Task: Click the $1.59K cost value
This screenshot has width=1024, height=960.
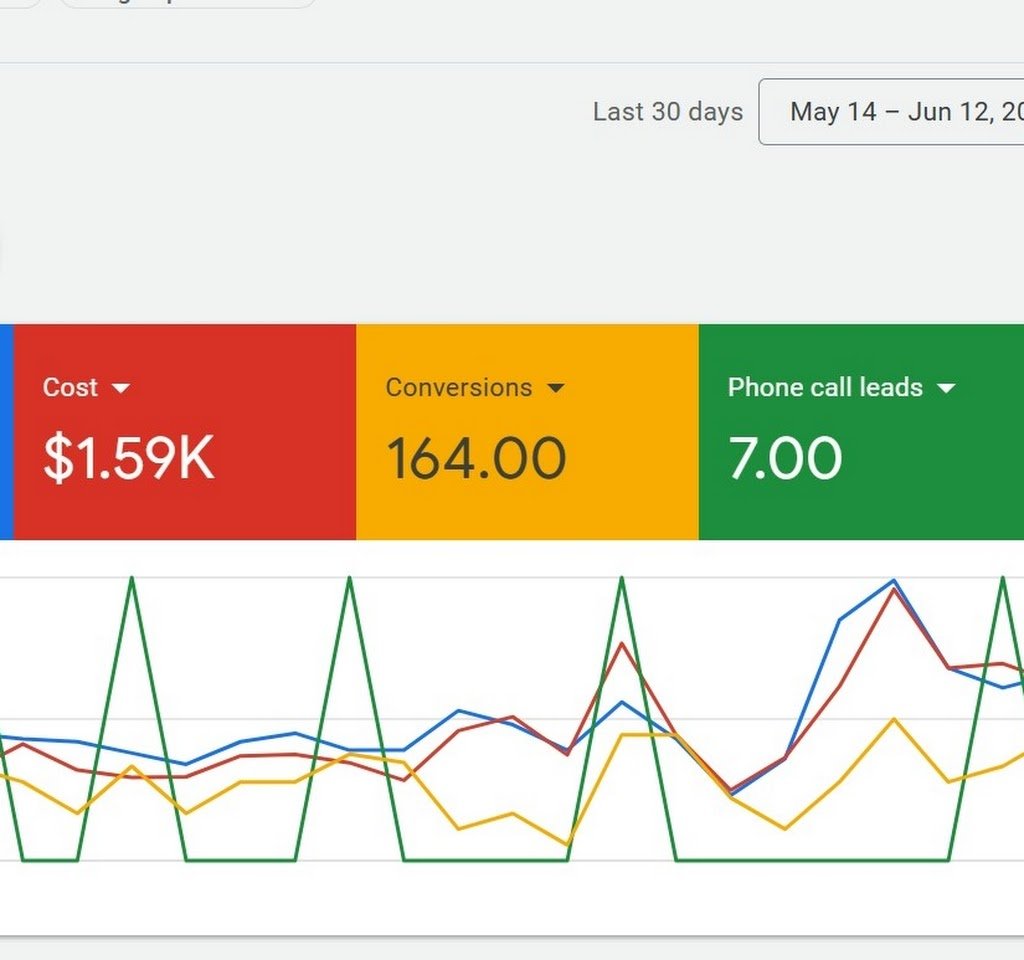Action: (x=129, y=459)
